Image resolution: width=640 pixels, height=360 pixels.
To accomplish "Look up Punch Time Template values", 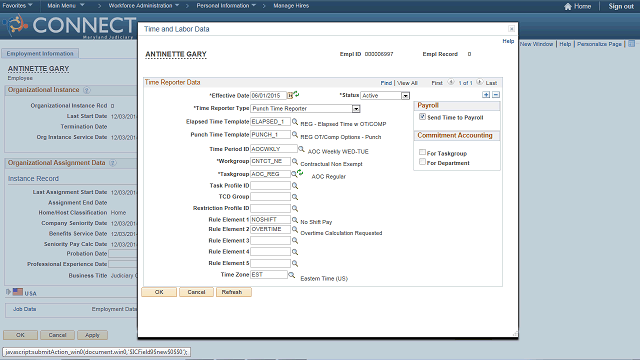I will coord(295,134).
